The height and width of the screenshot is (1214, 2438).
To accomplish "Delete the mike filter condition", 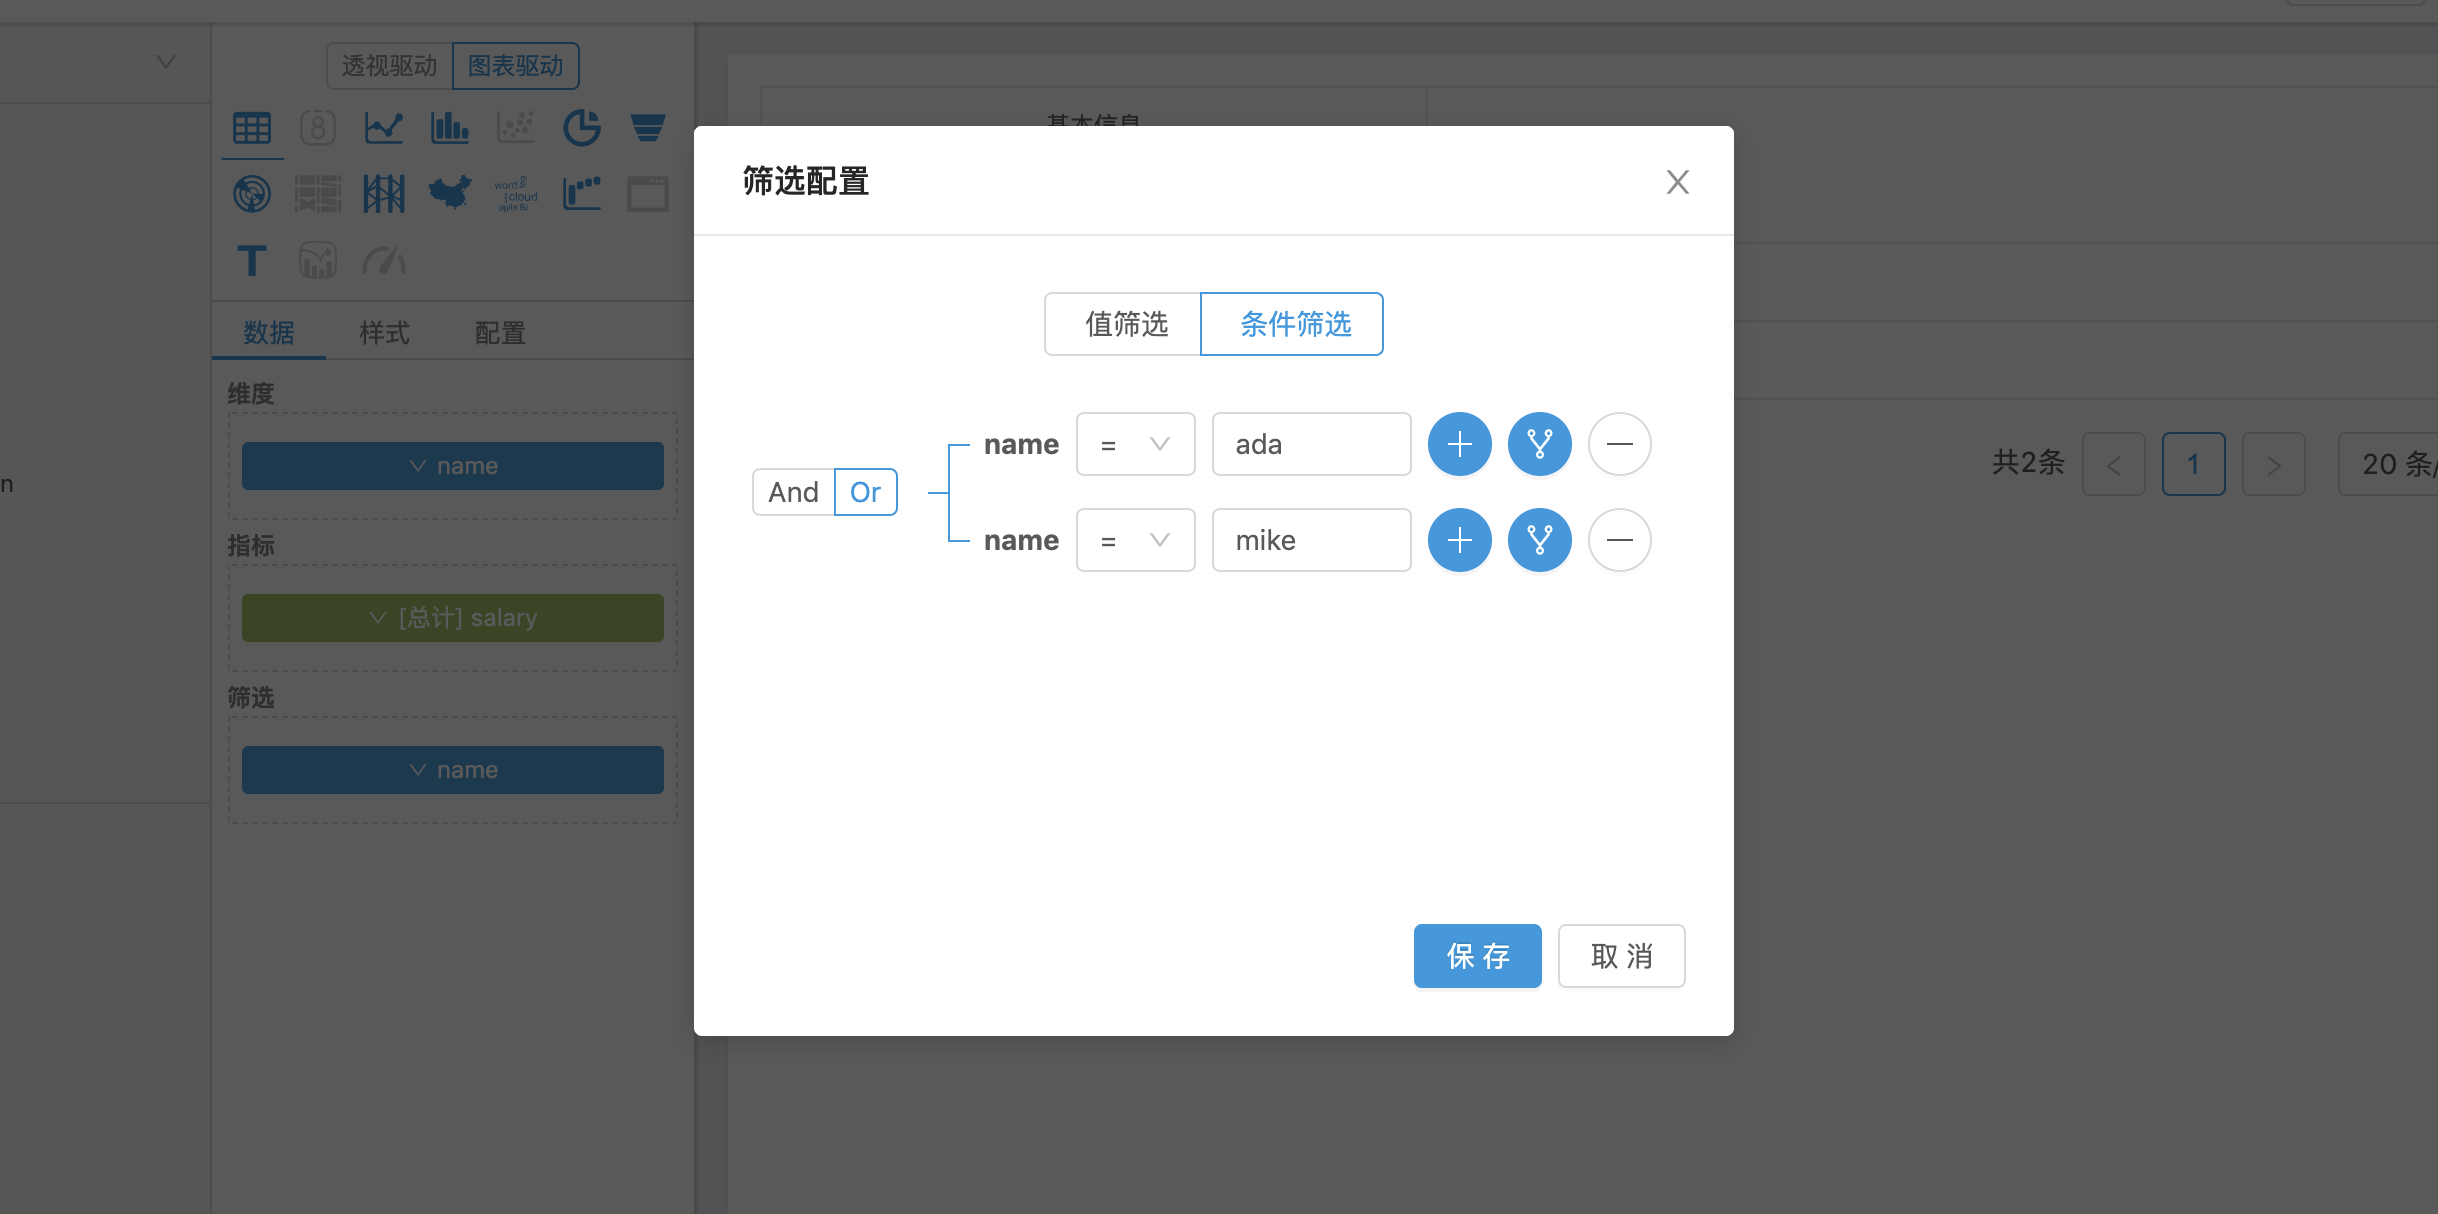I will [x=1619, y=540].
